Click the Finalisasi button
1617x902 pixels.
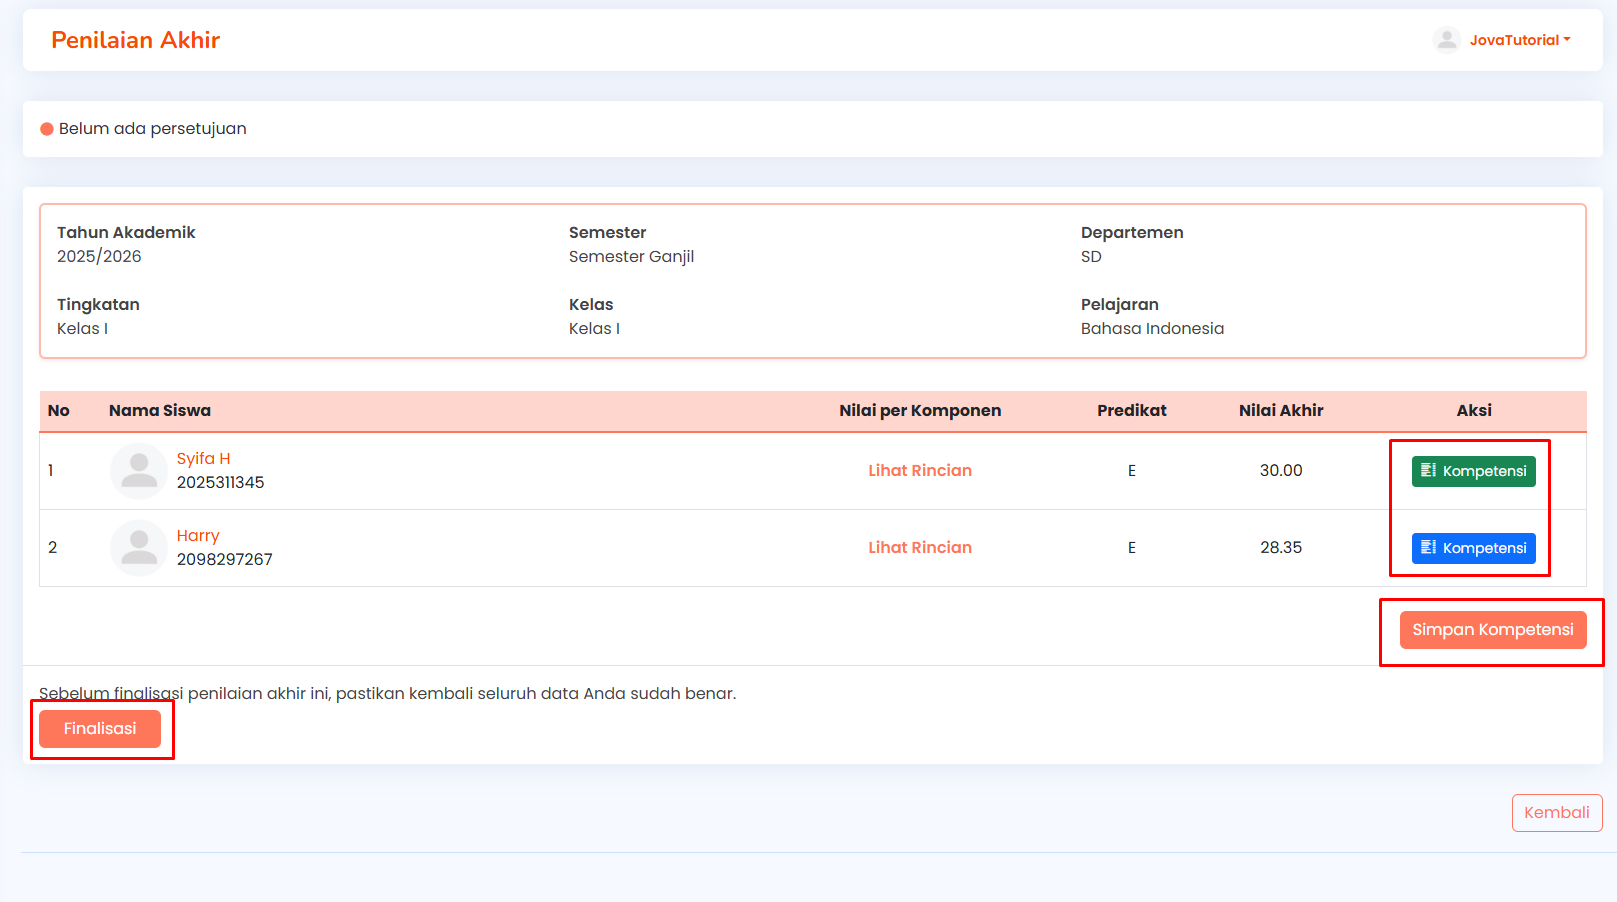(100, 729)
